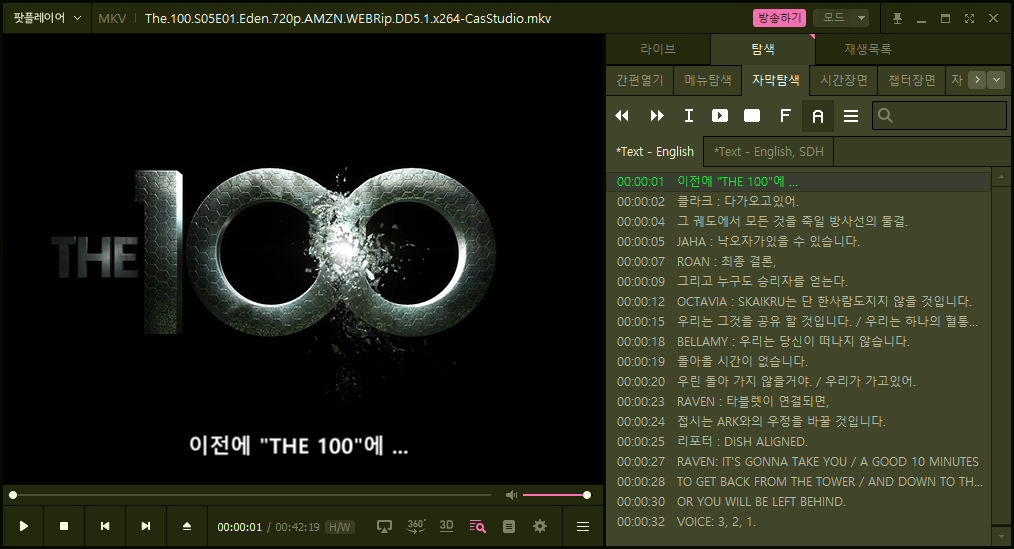Go to previous subtitle (rewind icon)

click(x=622, y=116)
